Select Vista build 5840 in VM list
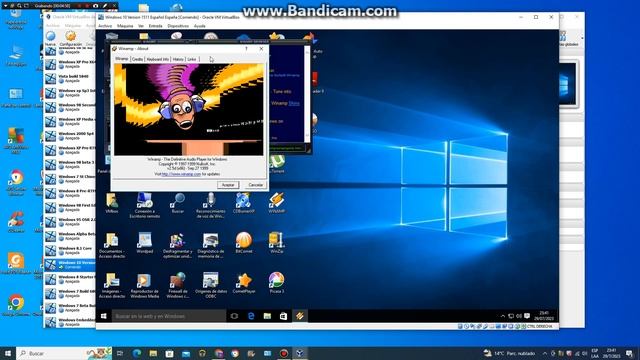This screenshot has height=360, width=640. (x=70, y=78)
